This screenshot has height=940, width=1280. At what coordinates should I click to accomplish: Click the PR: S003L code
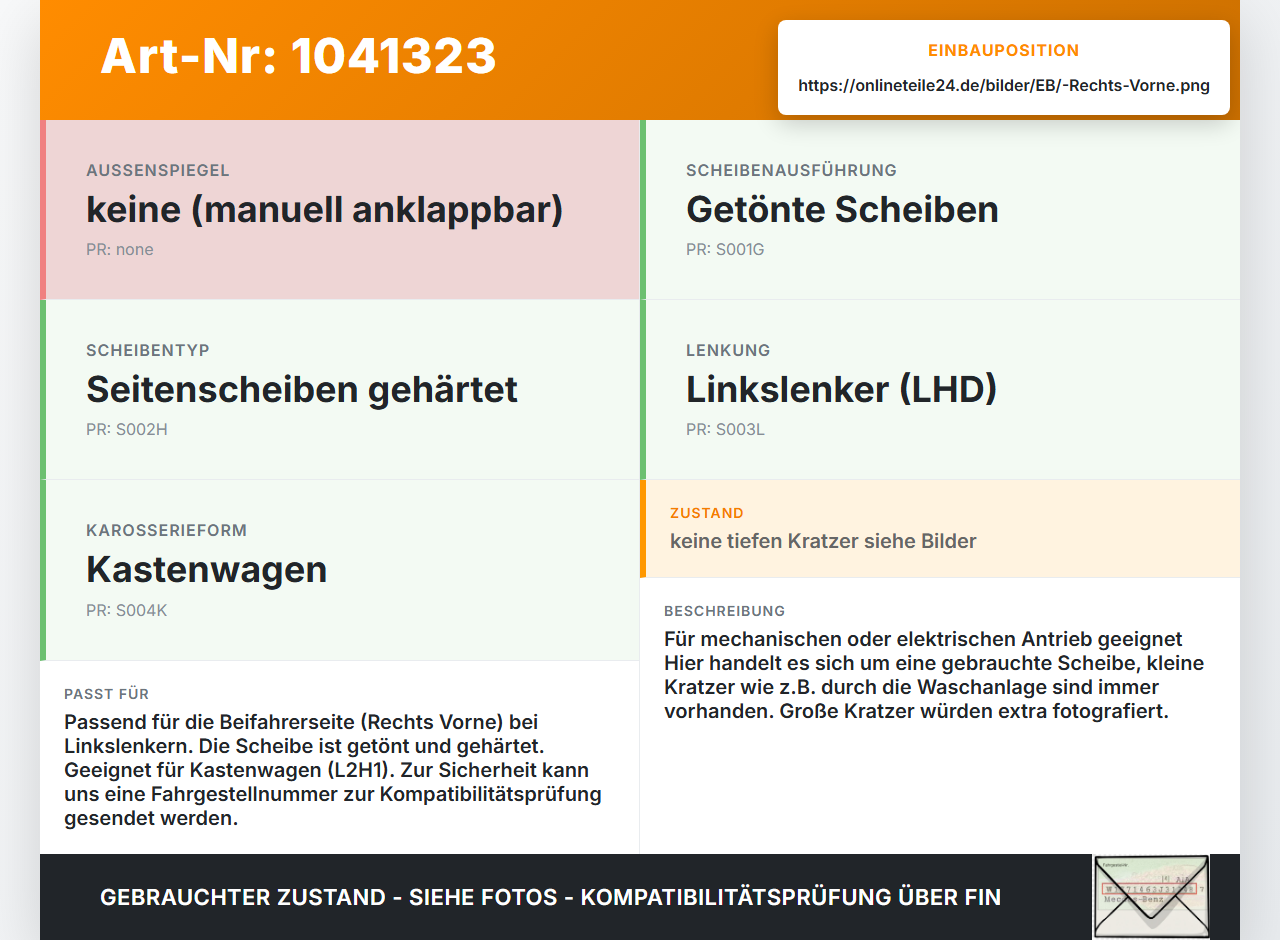(x=725, y=430)
